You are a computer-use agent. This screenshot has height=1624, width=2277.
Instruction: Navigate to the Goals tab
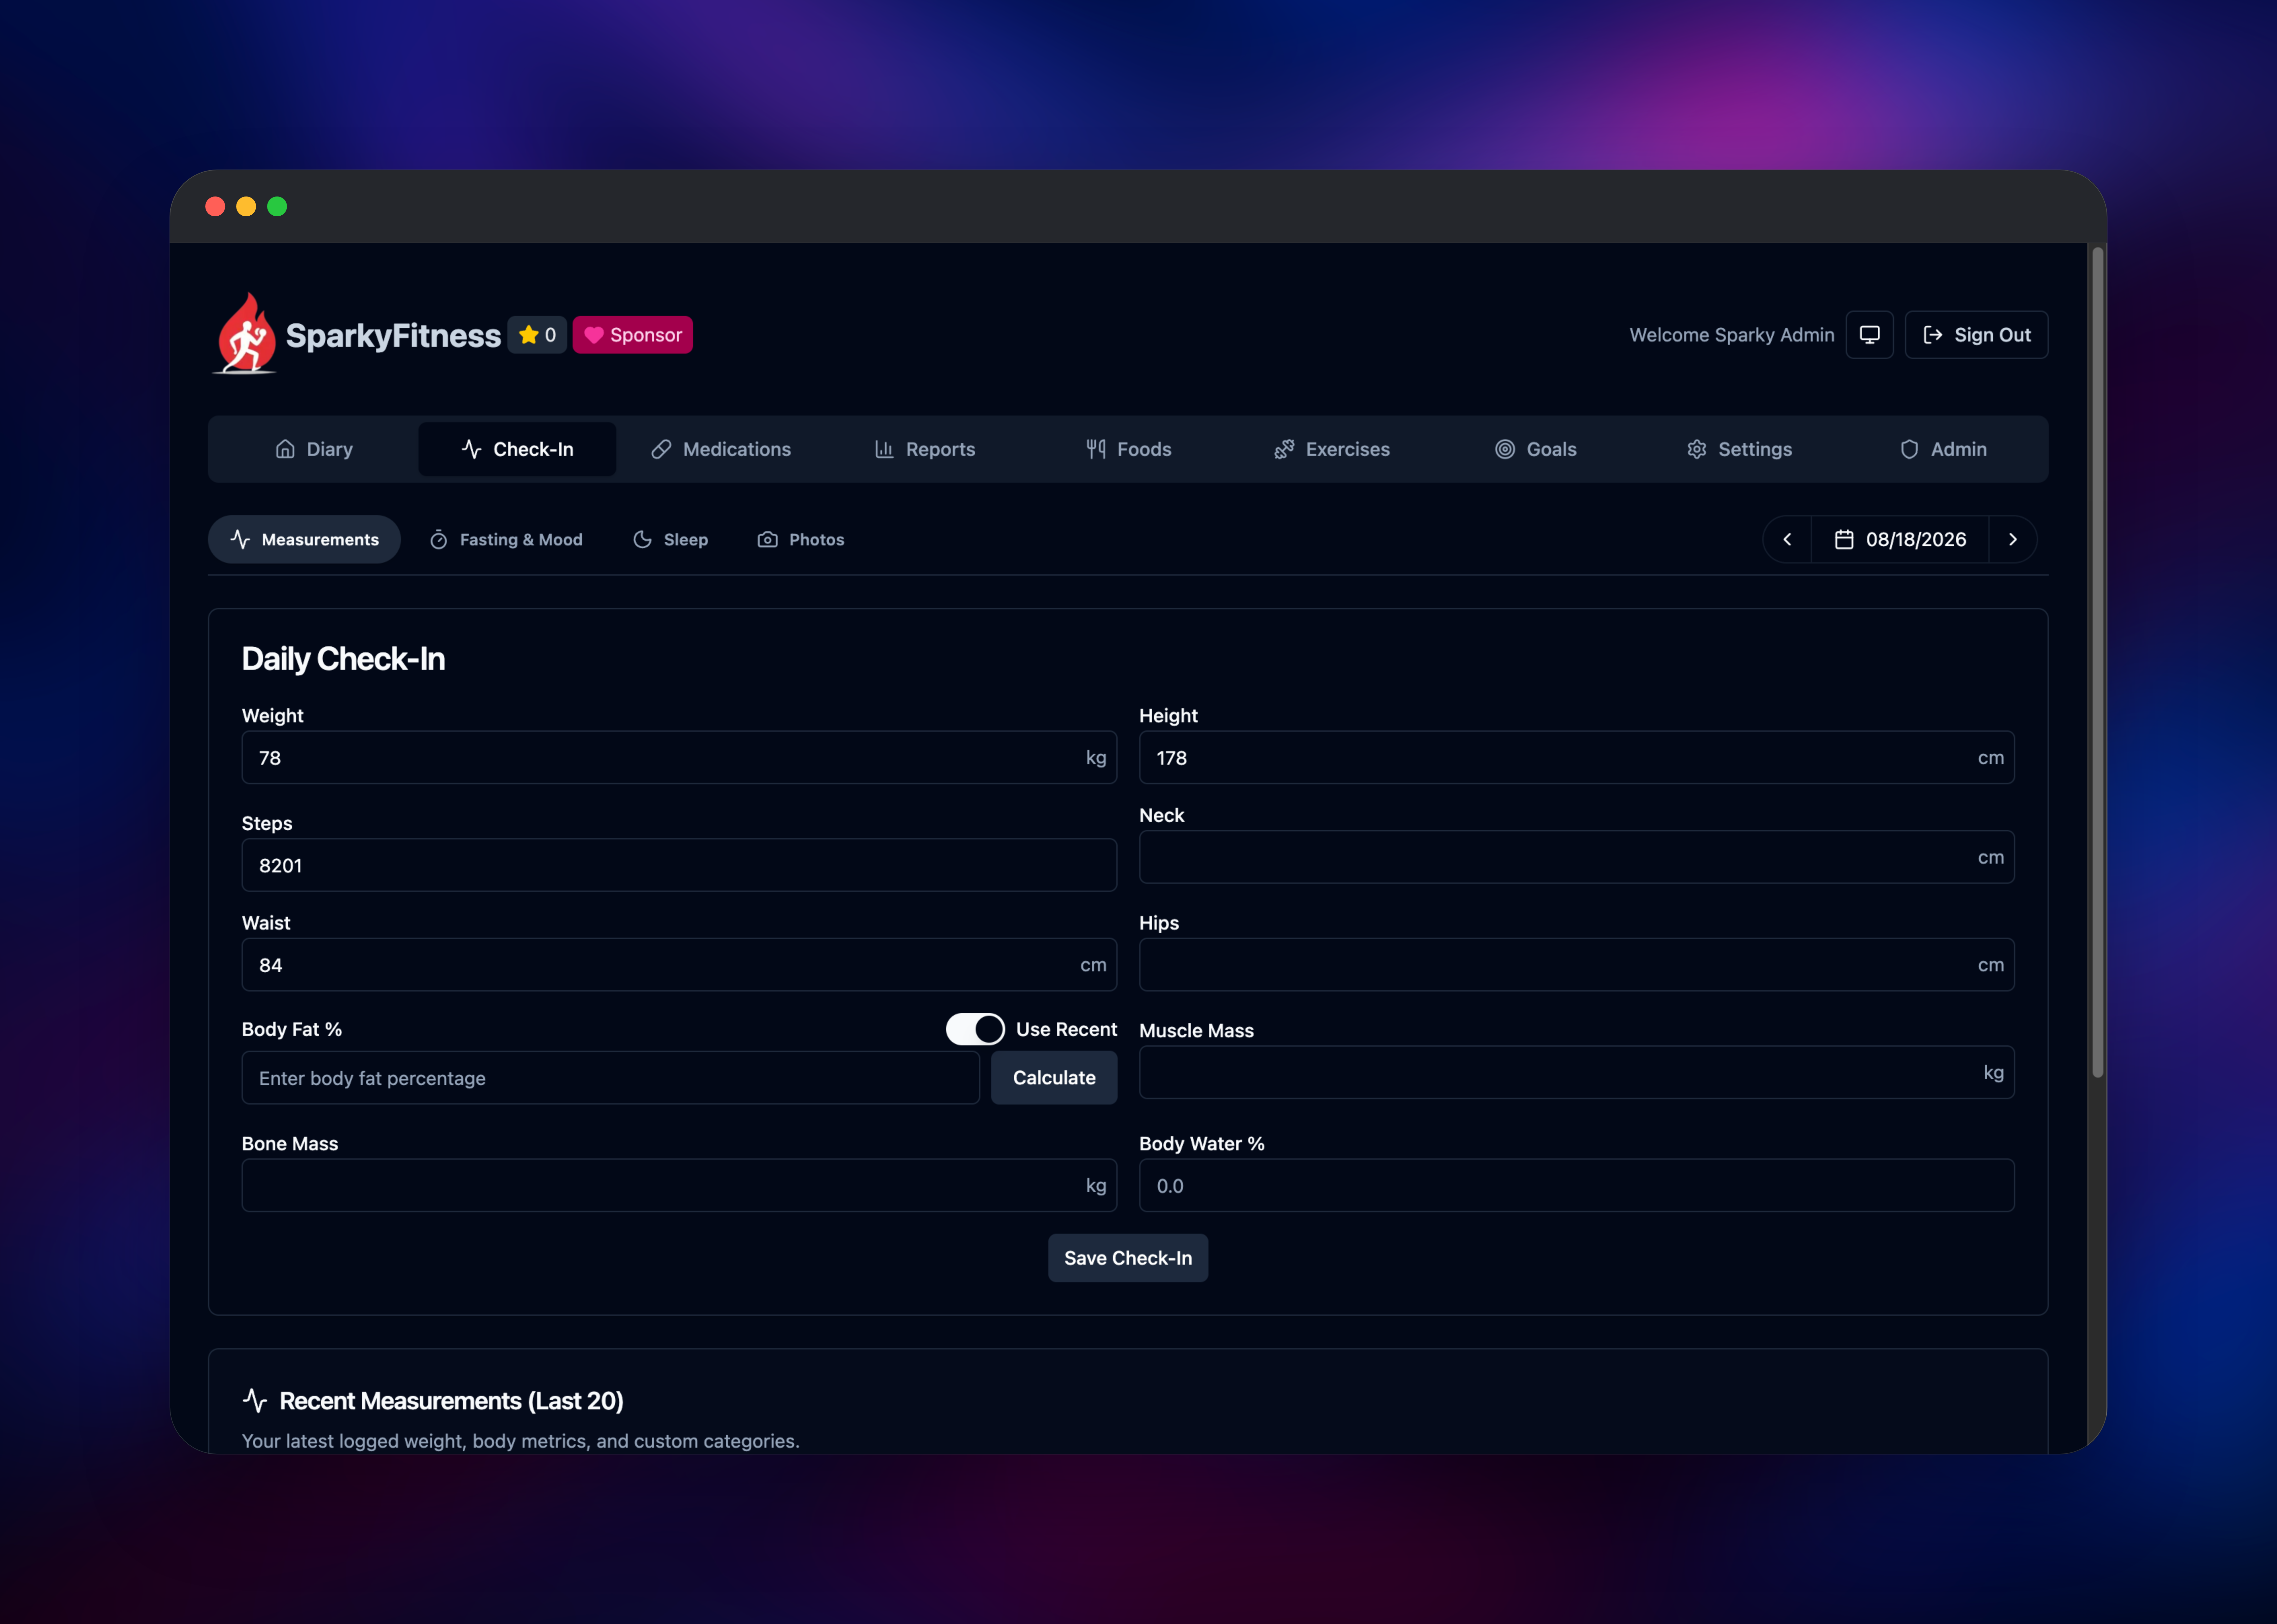(x=1536, y=449)
